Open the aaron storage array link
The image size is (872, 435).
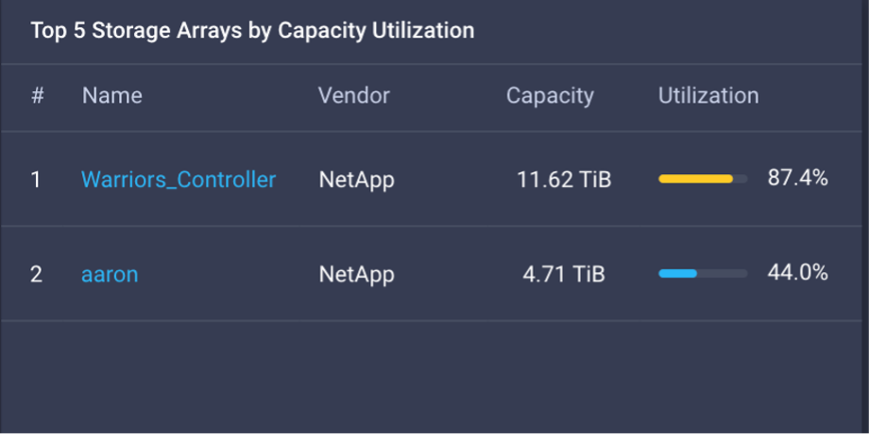(x=109, y=274)
